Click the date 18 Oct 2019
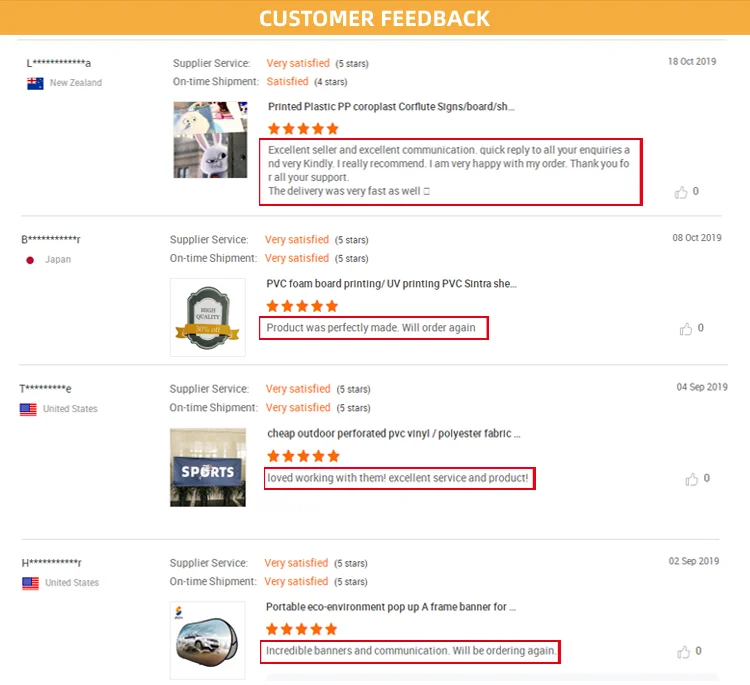 [692, 62]
